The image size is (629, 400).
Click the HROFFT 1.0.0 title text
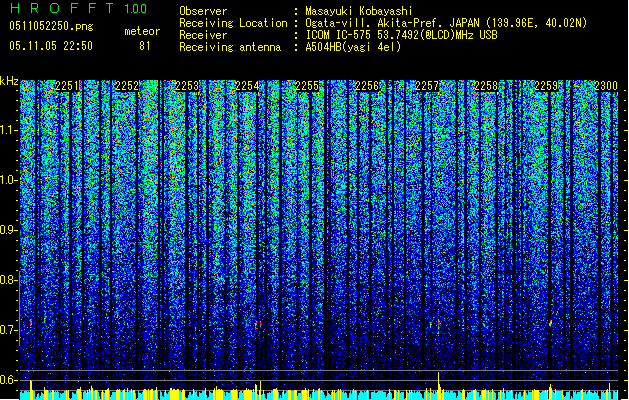pyautogui.click(x=79, y=8)
